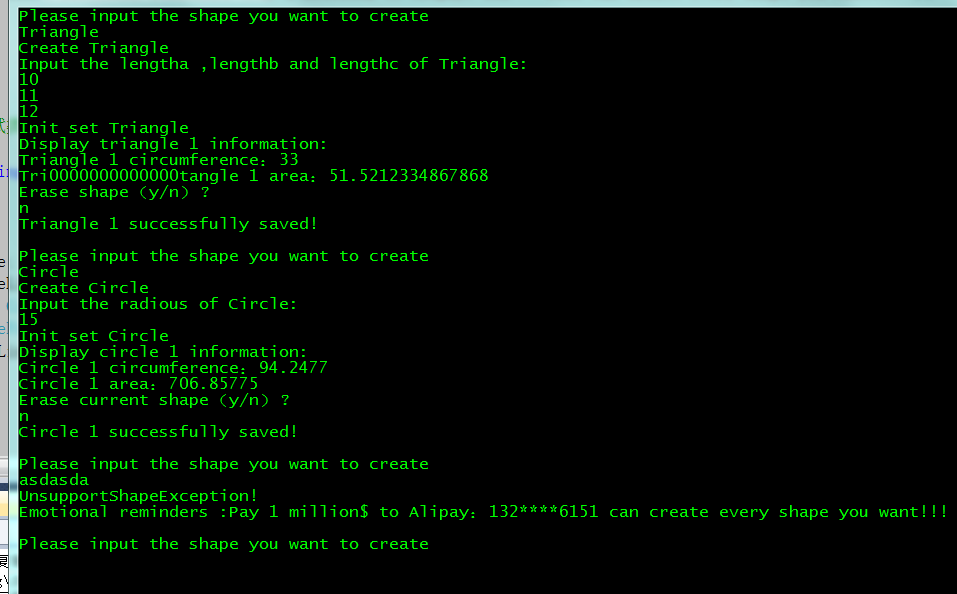This screenshot has width=957, height=594.
Task: Click the 'UnsupportShapeException!' error line
Action: click(138, 496)
